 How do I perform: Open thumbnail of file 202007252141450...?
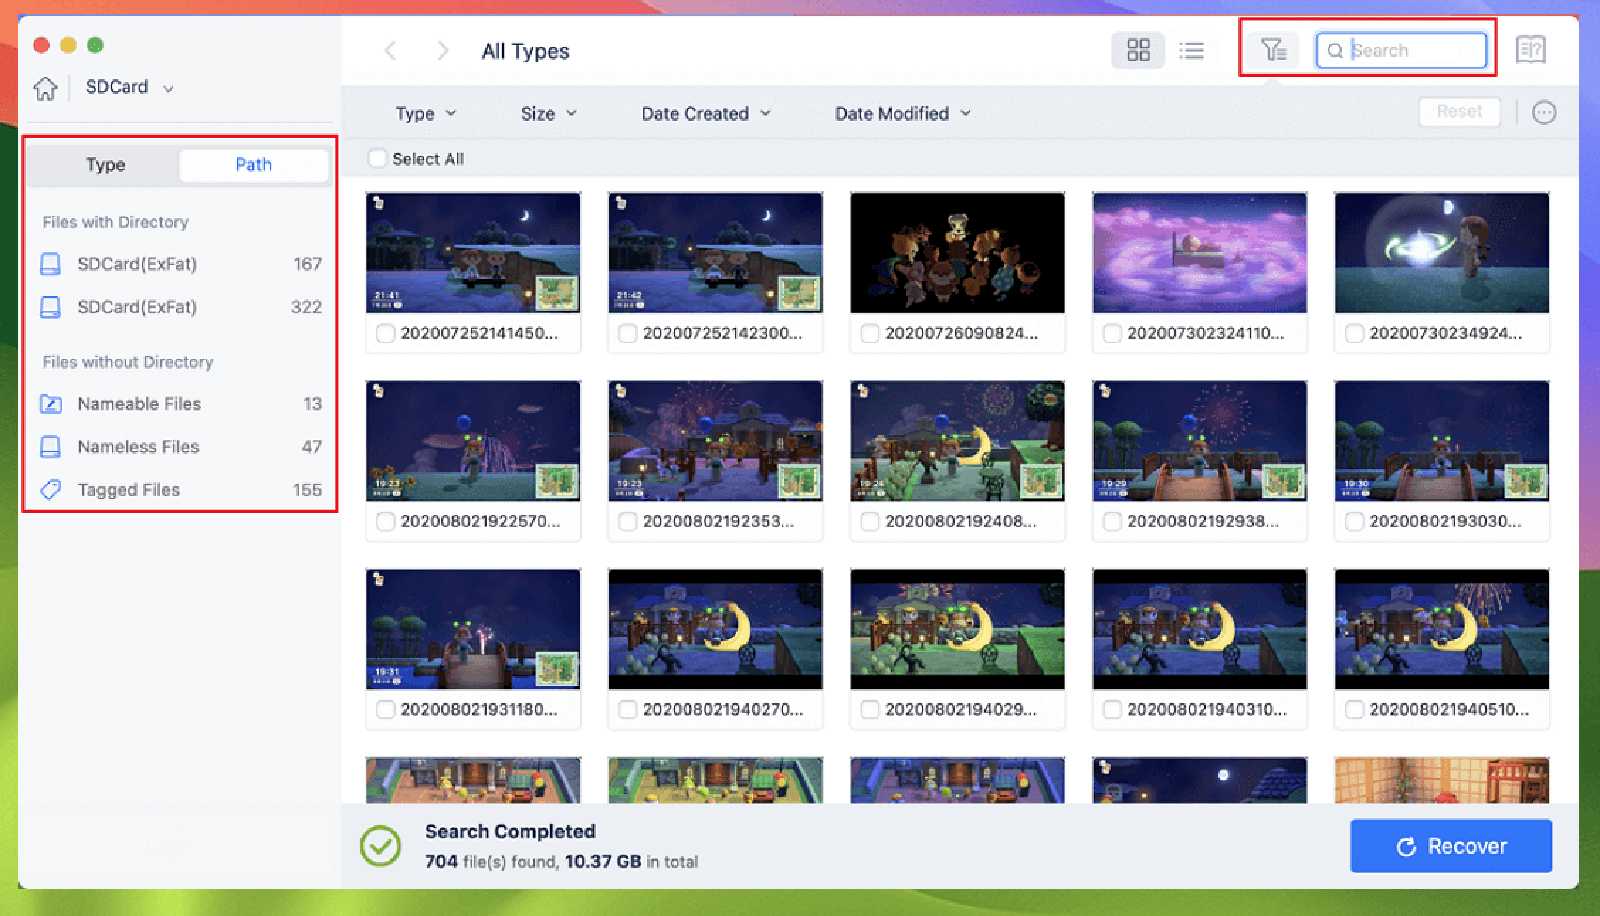click(473, 253)
